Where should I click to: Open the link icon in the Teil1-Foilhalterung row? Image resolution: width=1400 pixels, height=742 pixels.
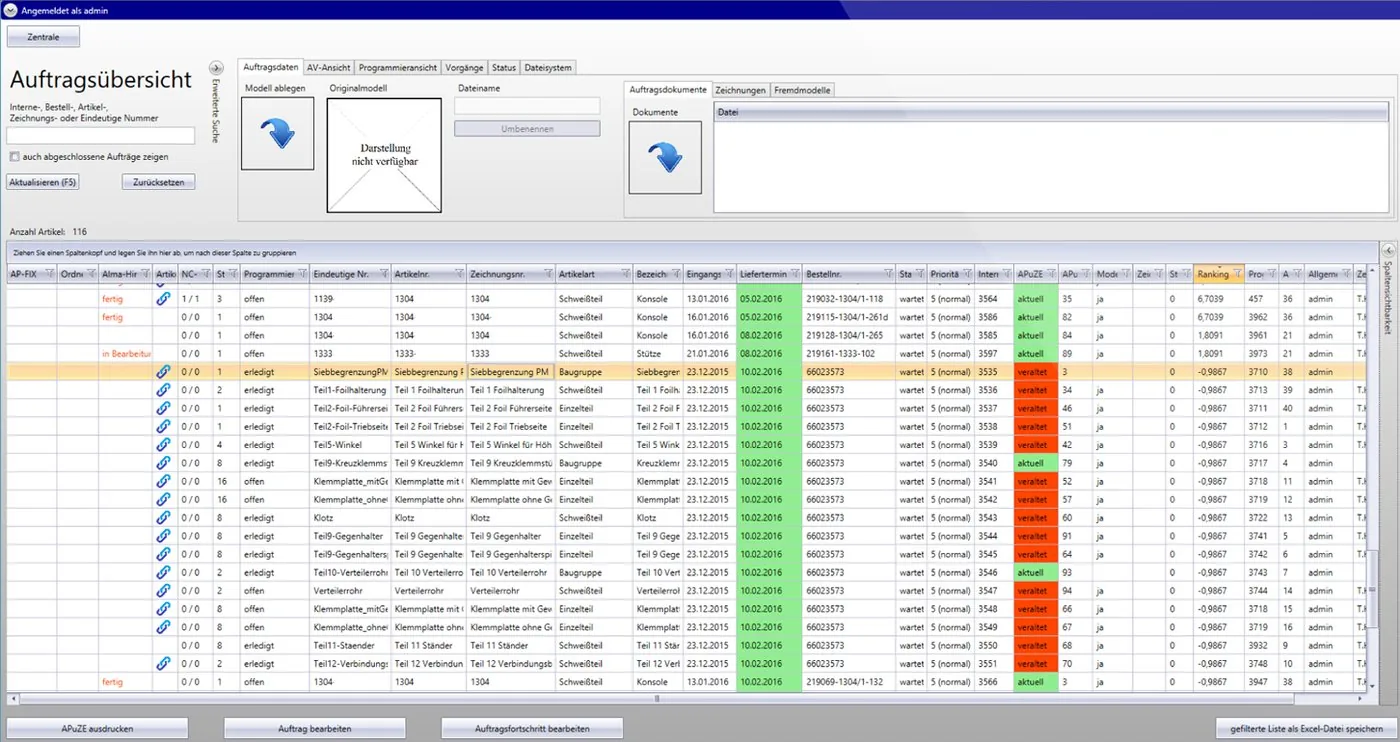164,389
